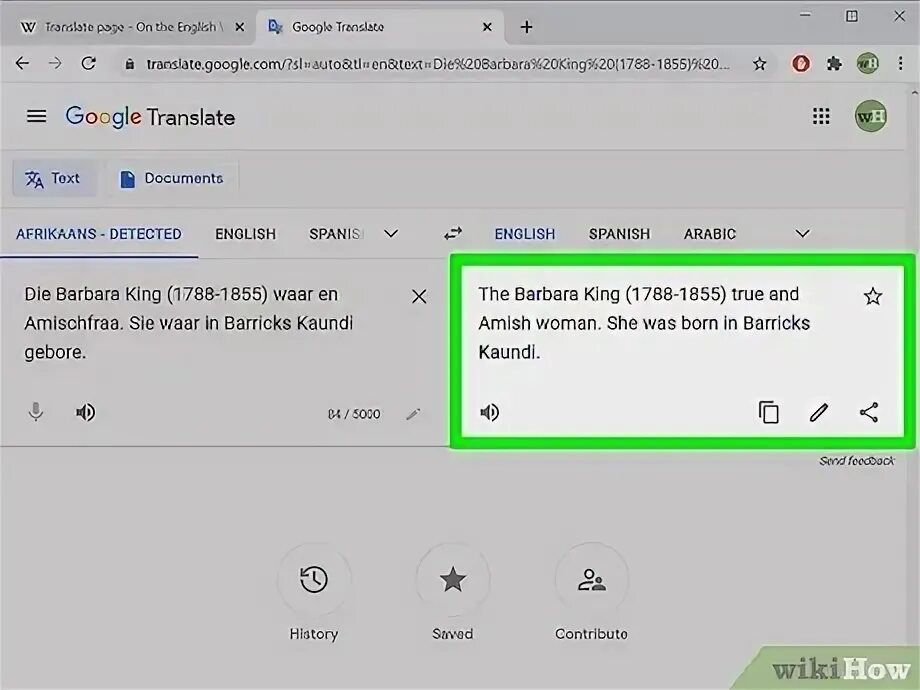920x690 pixels.
Task: Expand the target language list
Action: click(x=802, y=234)
